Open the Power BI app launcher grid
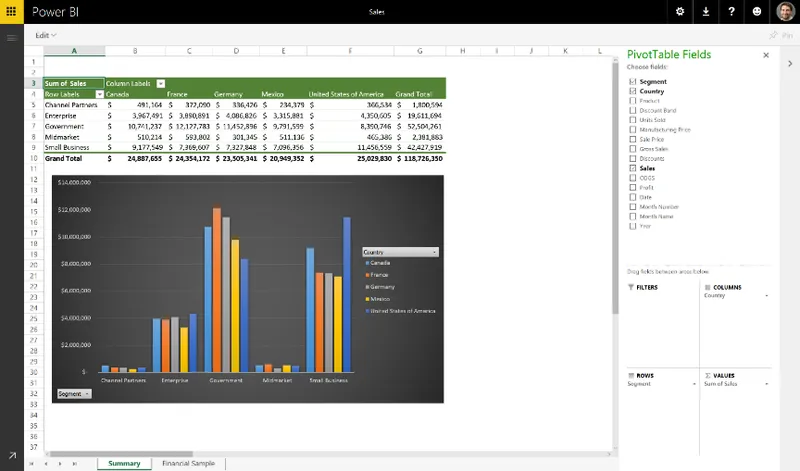This screenshot has height=471, width=800. click(11, 11)
